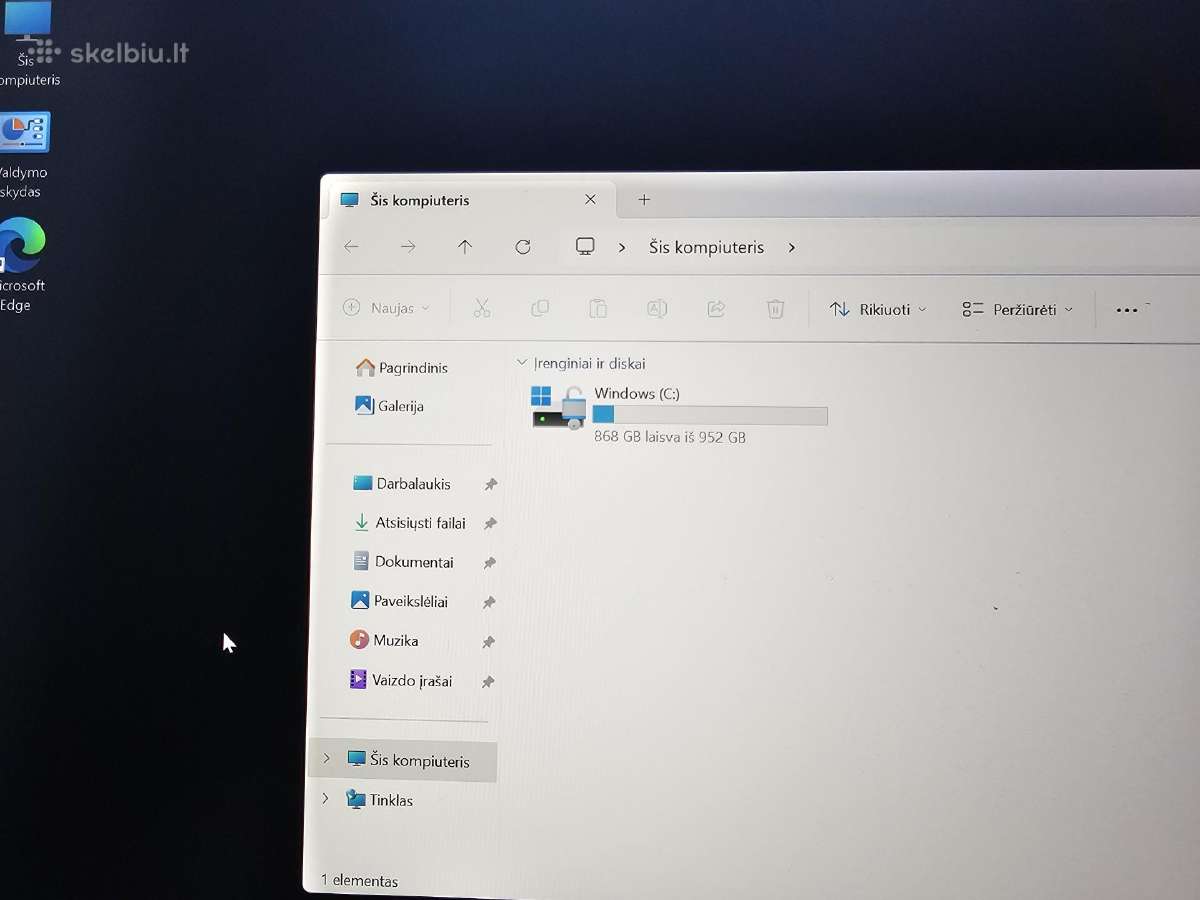Open Galerija in navigation pane
The width and height of the screenshot is (1200, 900).
(x=390, y=406)
